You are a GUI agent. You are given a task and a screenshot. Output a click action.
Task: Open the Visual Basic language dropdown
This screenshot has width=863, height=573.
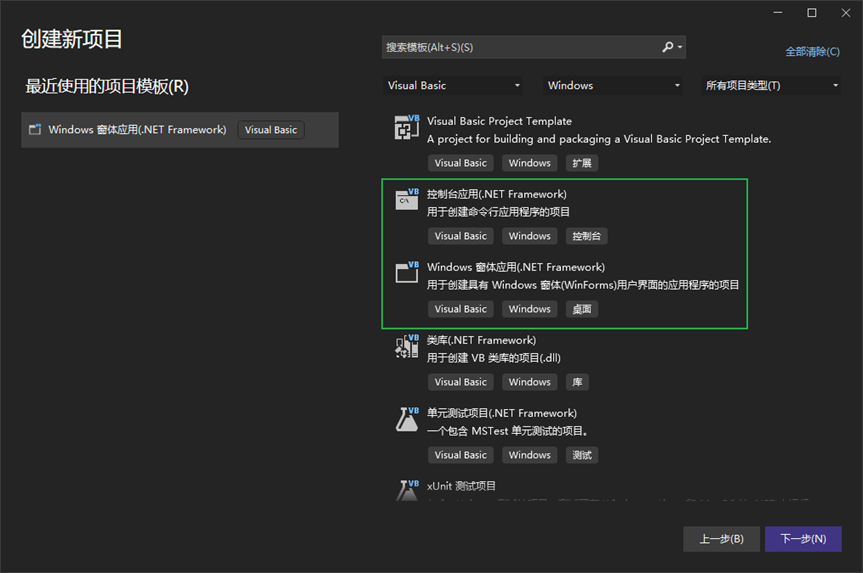452,85
